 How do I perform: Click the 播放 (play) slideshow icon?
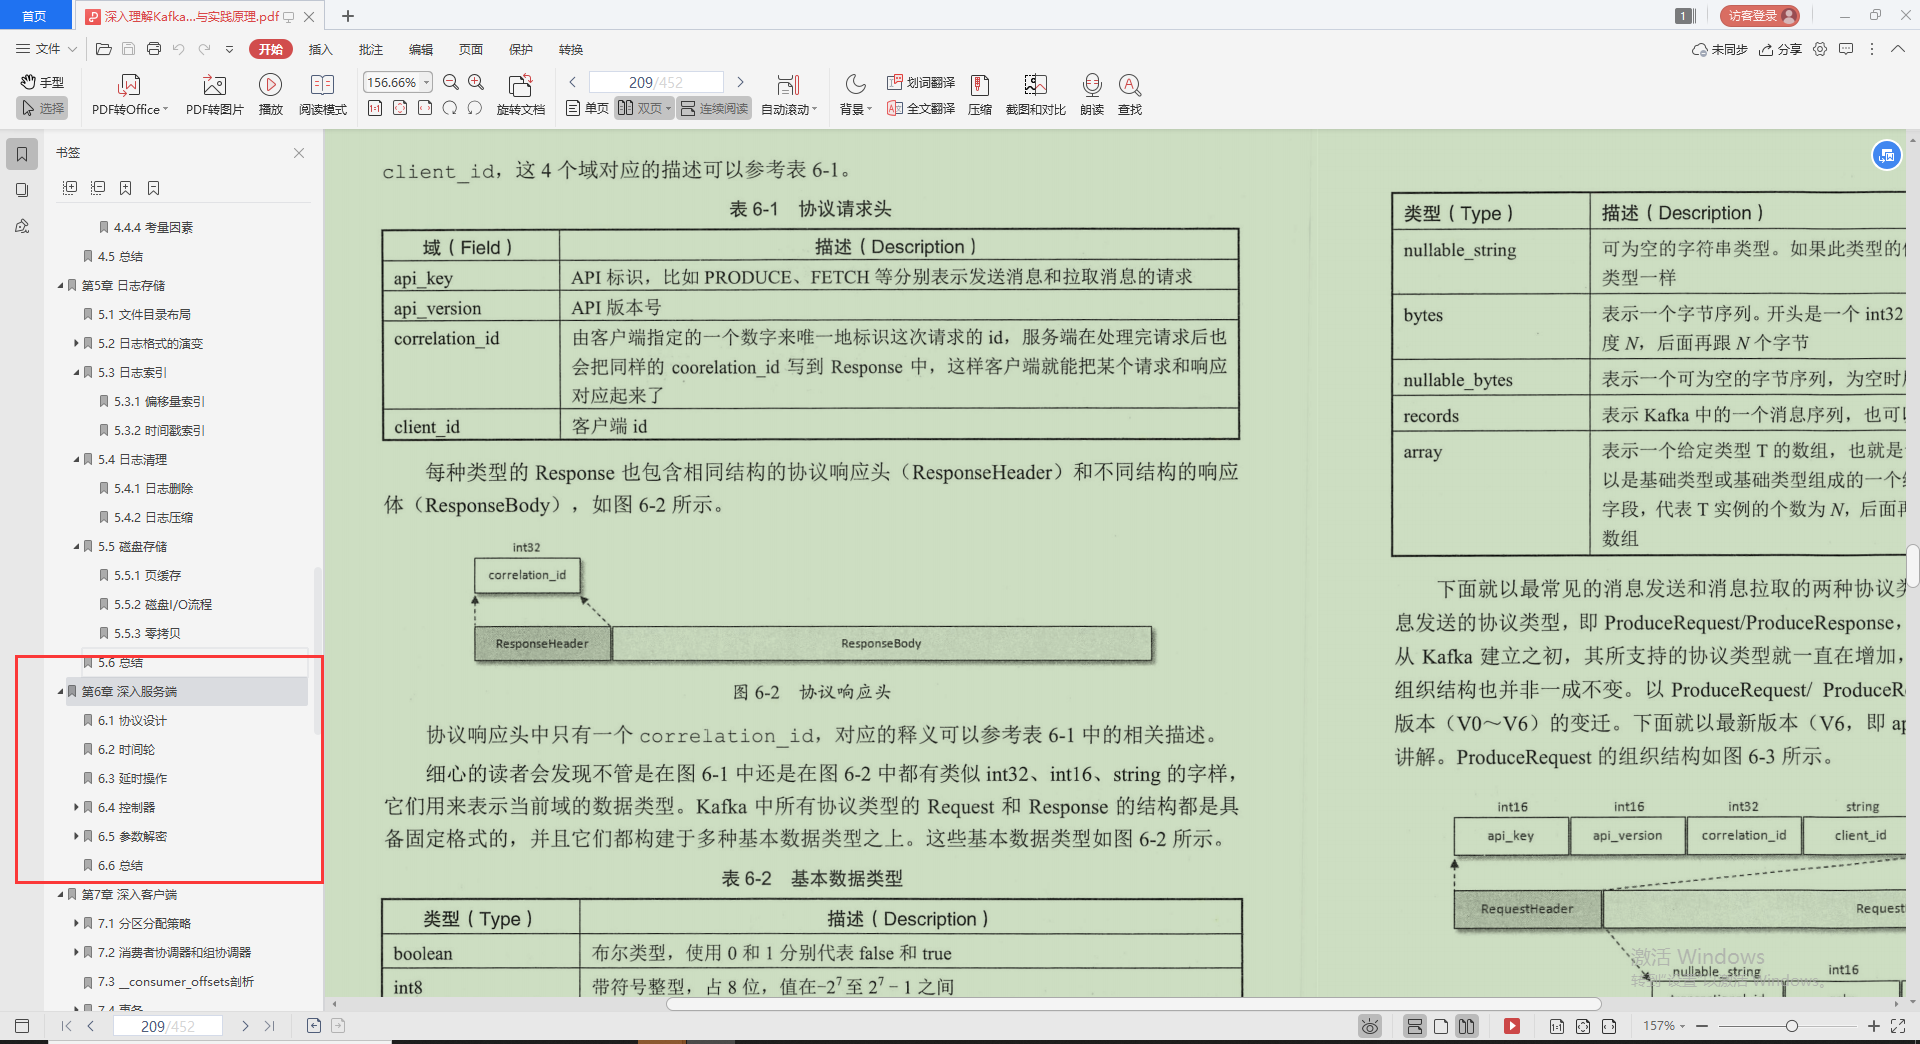coord(270,94)
